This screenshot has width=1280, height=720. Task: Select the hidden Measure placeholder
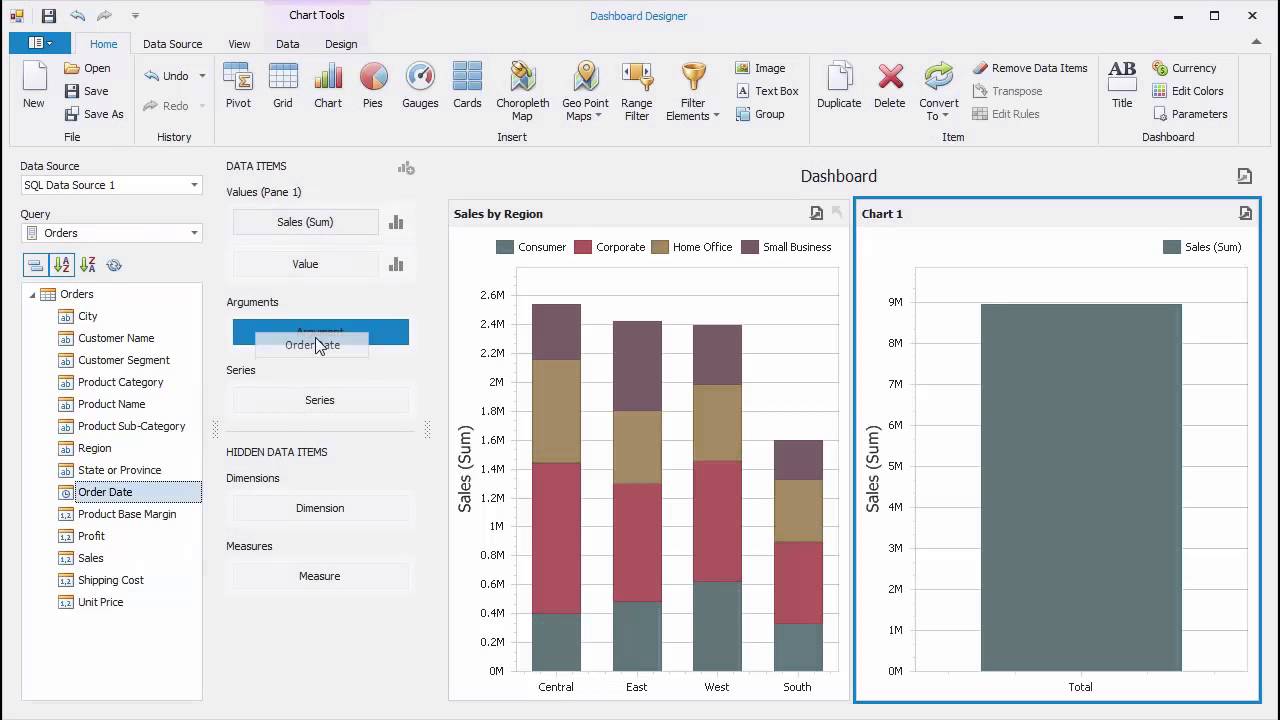point(320,576)
